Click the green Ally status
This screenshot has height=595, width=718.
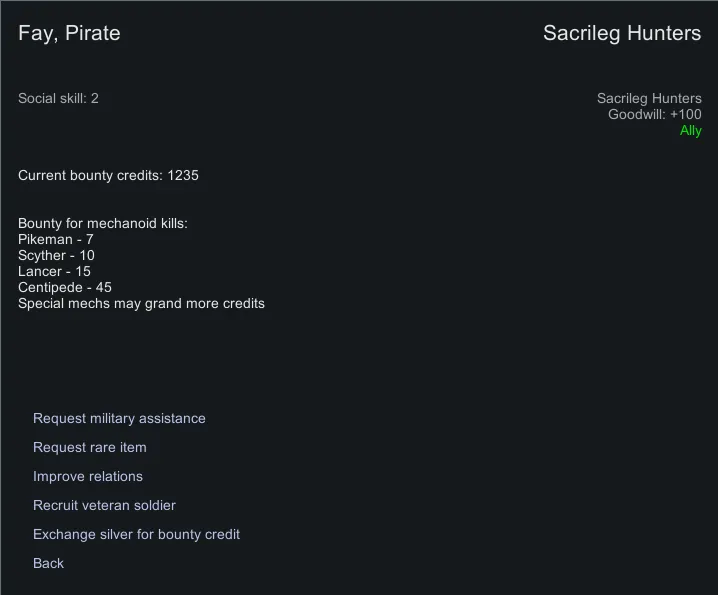(690, 130)
